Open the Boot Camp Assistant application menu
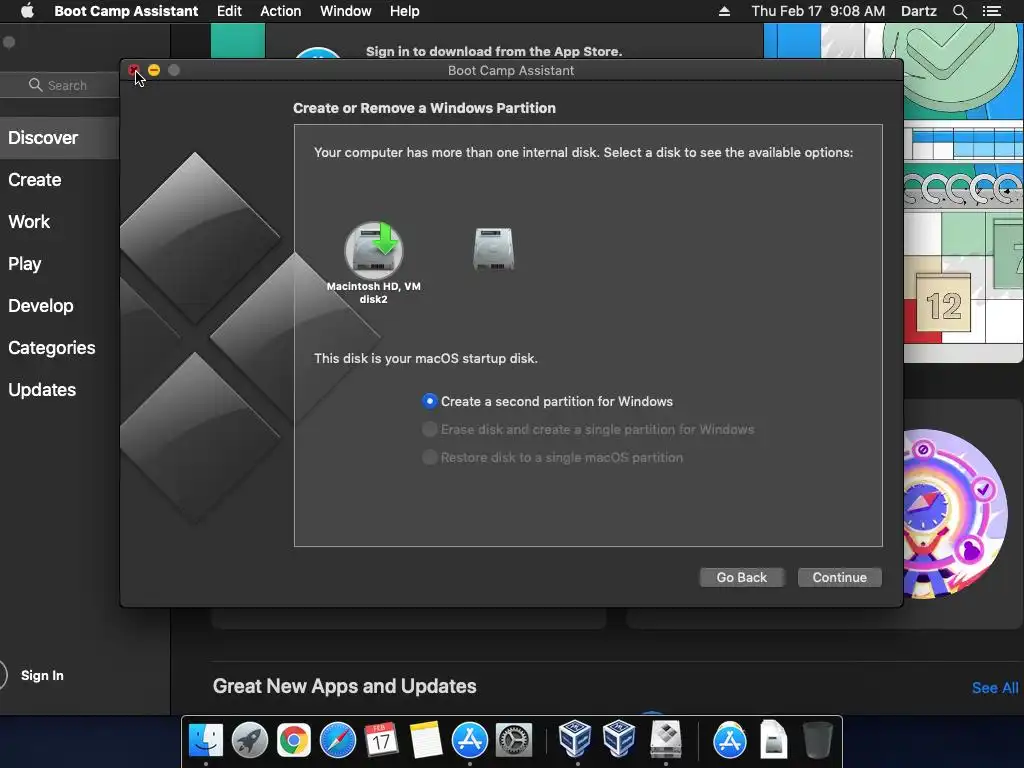Viewport: 1024px width, 768px height. (x=126, y=11)
